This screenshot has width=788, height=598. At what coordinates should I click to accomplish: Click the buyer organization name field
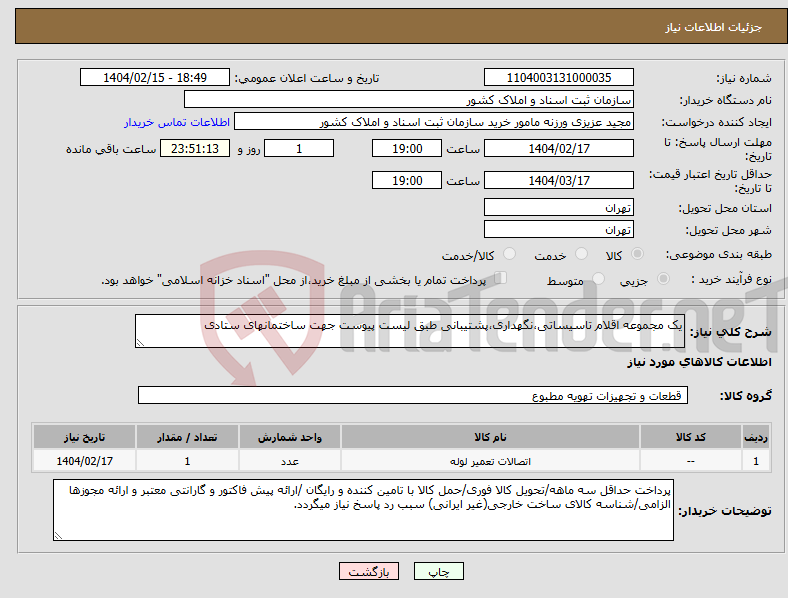pos(409,99)
